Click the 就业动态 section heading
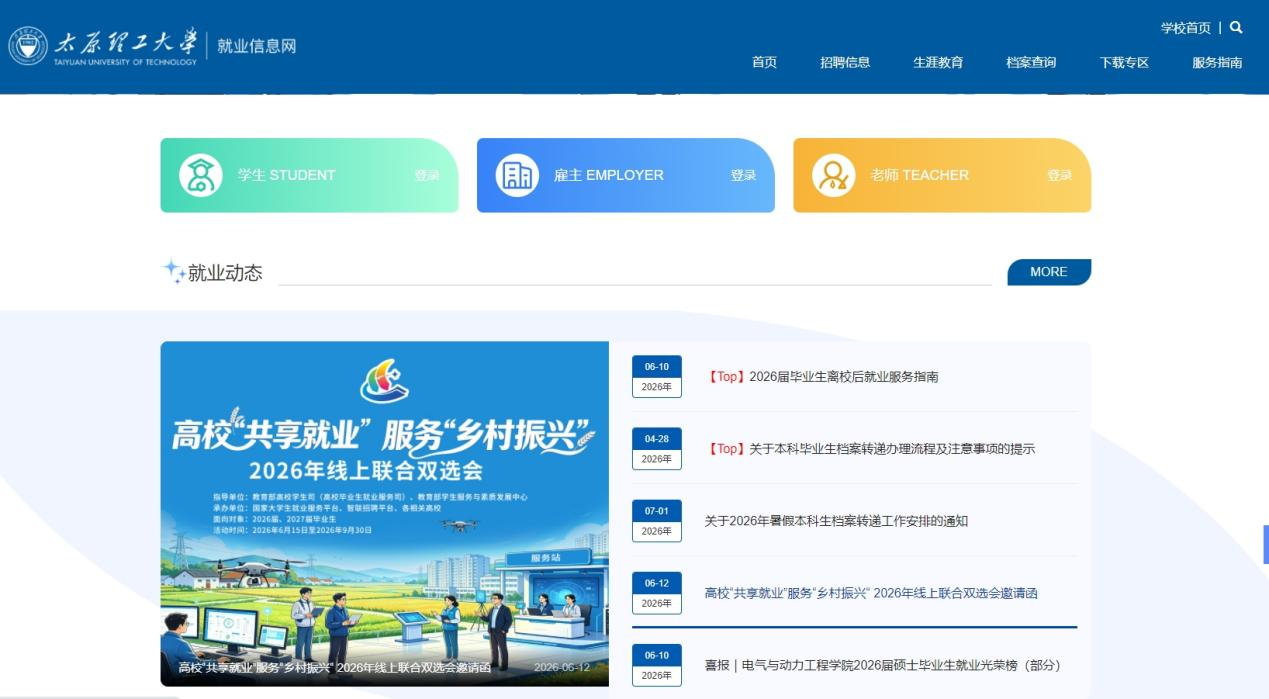 [x=225, y=273]
